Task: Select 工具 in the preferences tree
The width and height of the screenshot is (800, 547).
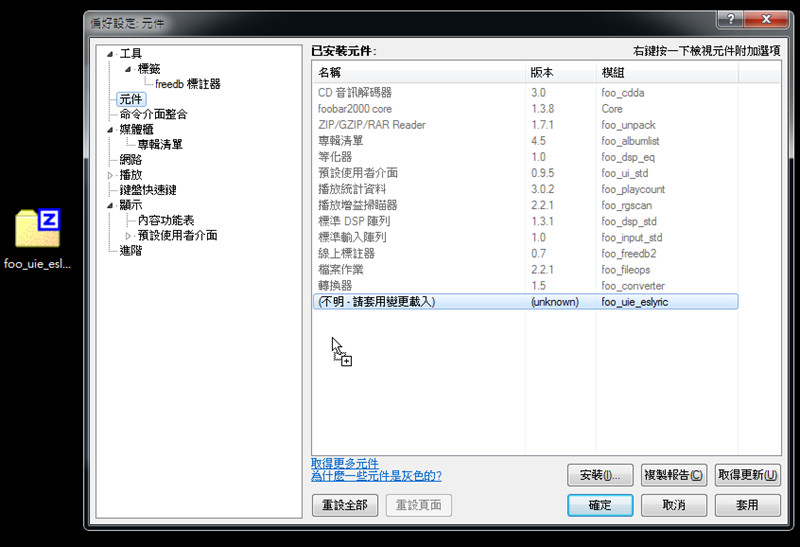Action: (x=131, y=54)
